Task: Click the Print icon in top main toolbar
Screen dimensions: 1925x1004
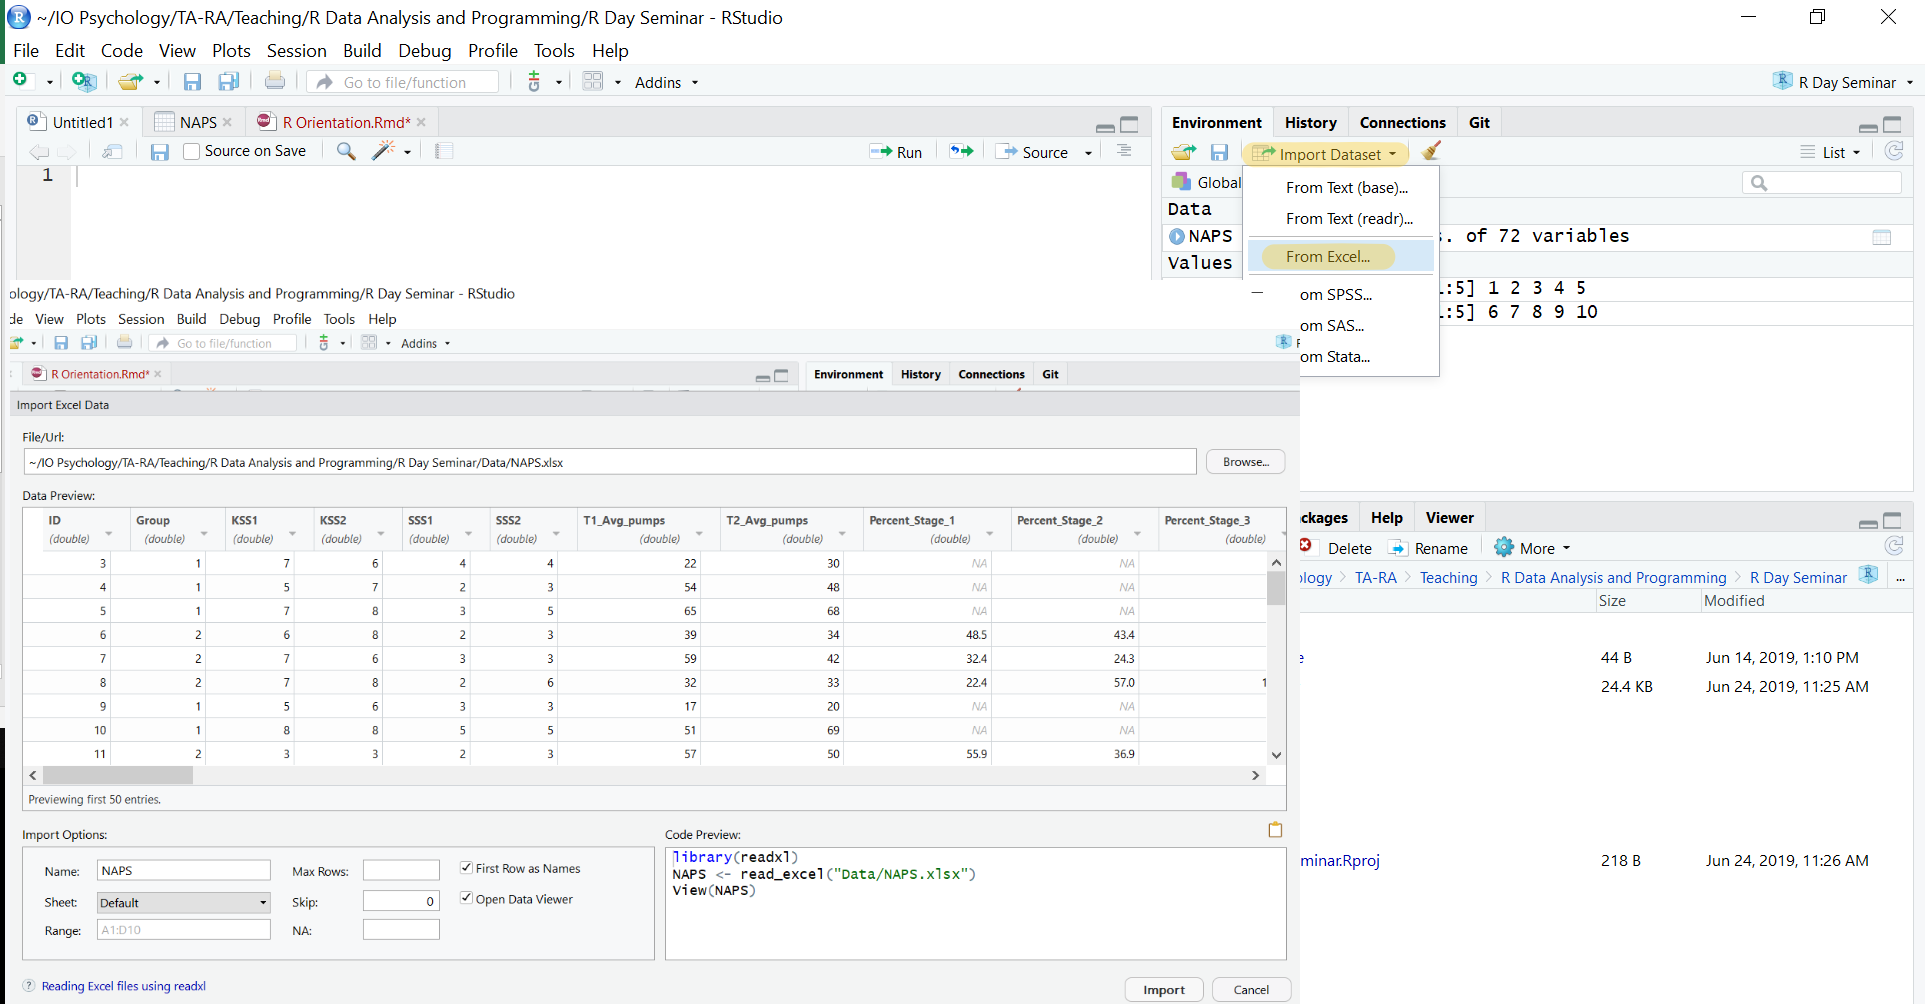Action: [275, 81]
